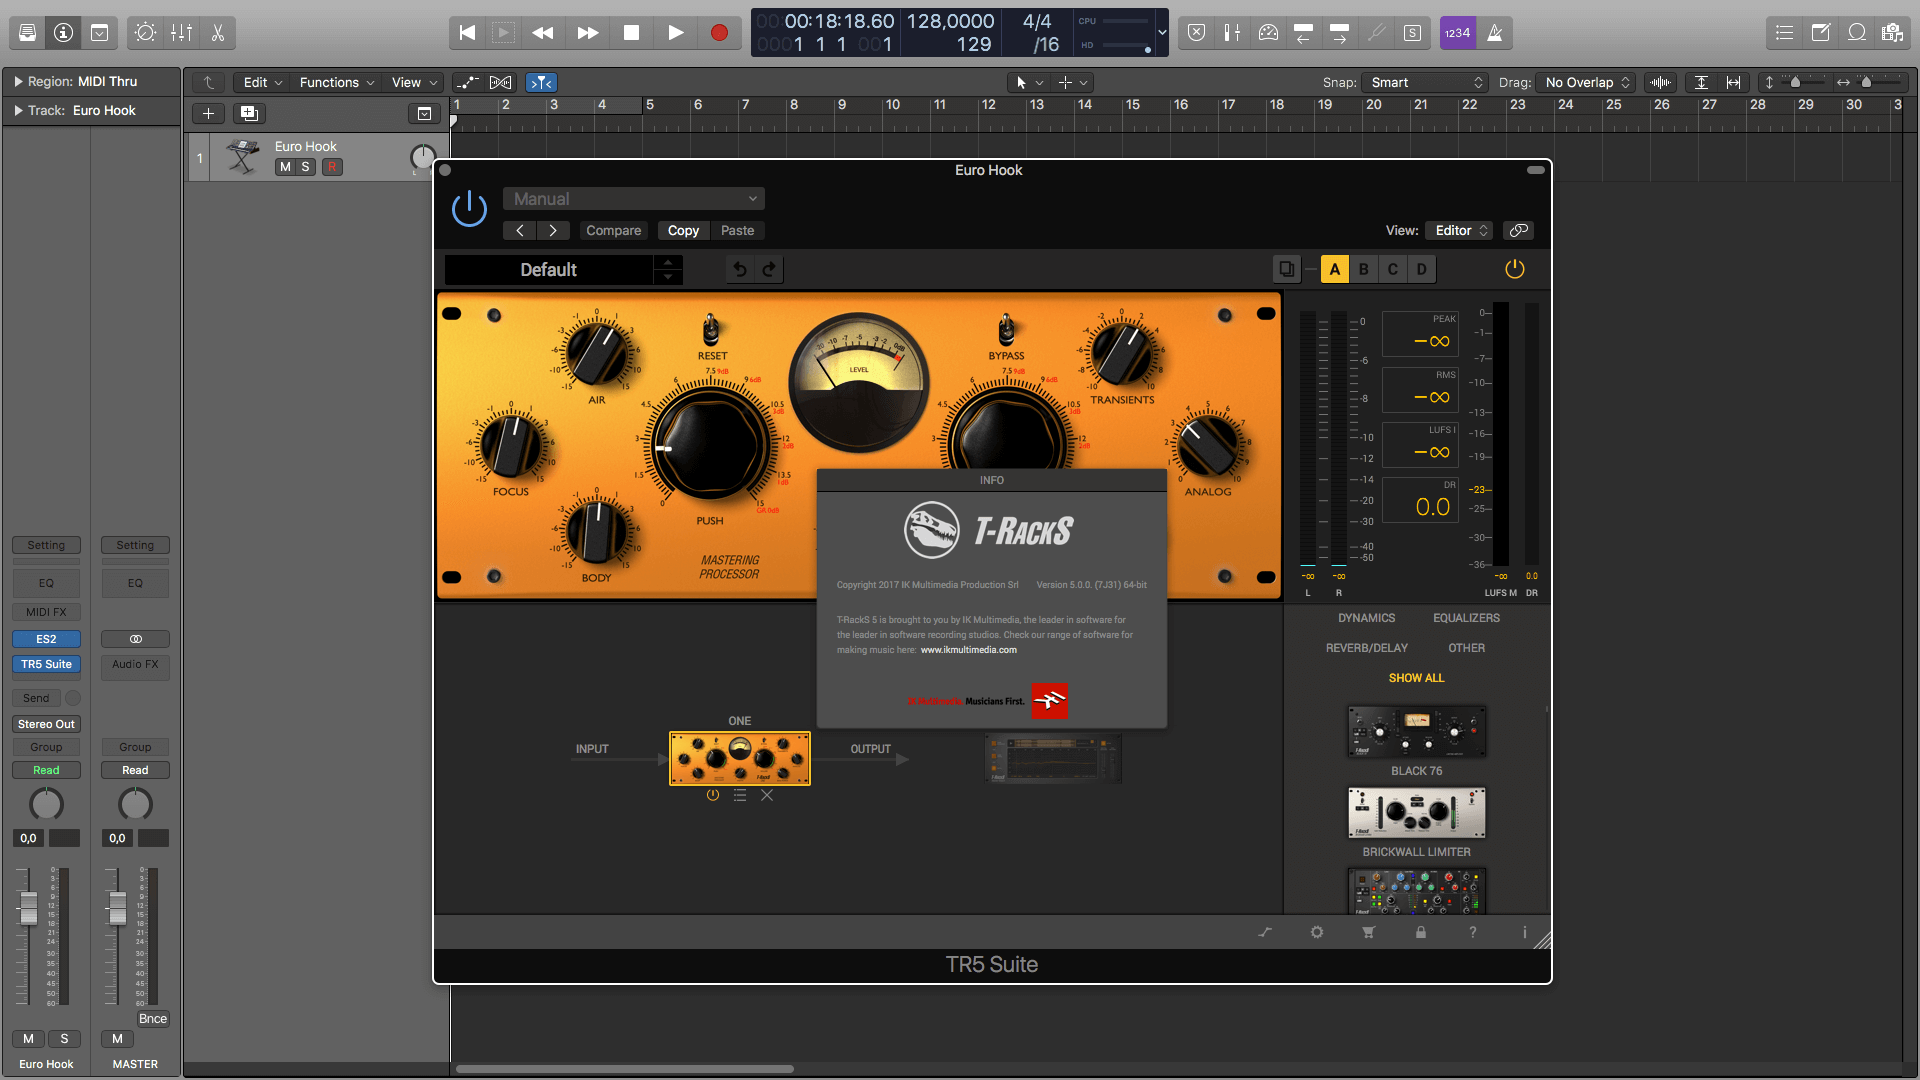Filter modules by DYNAMICS

tap(1366, 618)
